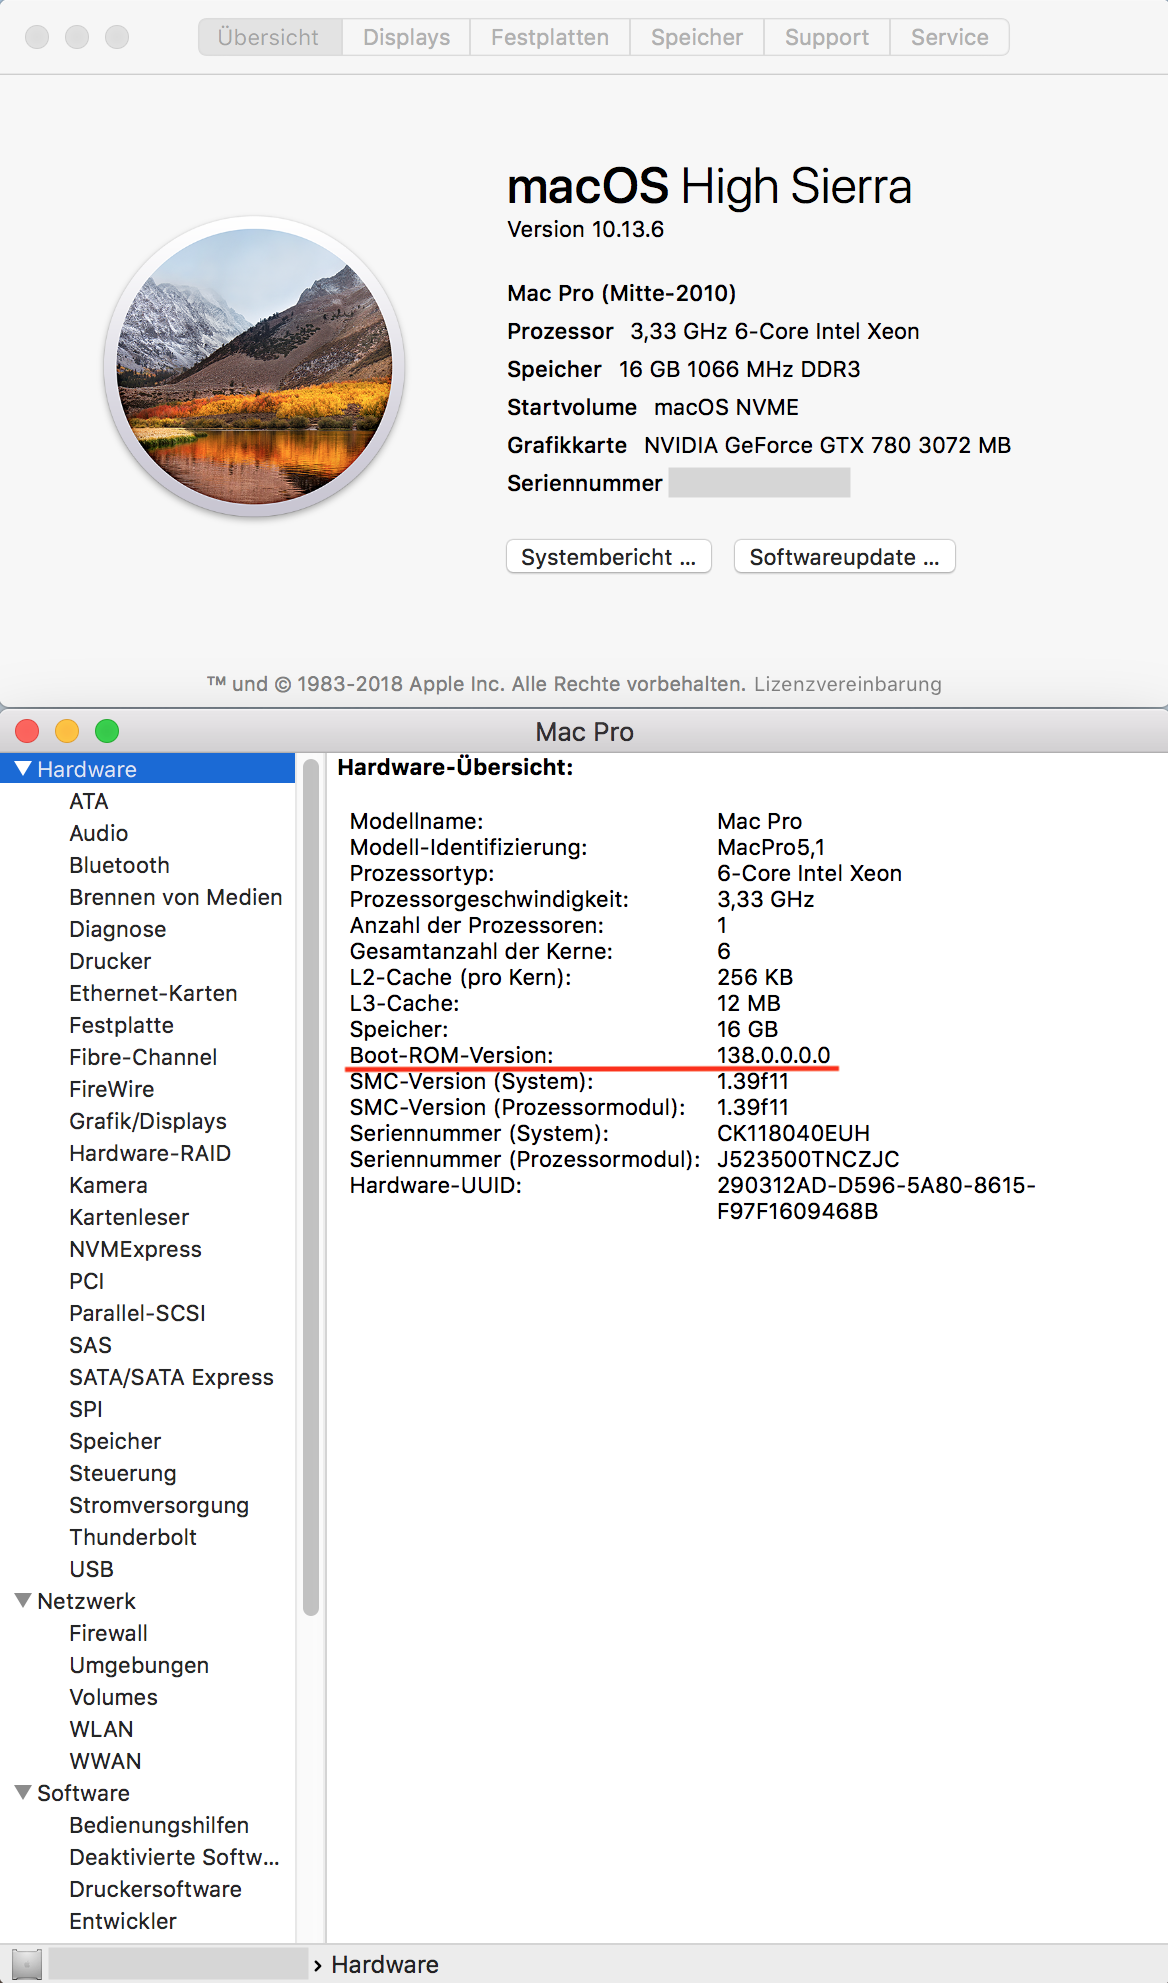Select USB in the sidebar

click(92, 1569)
